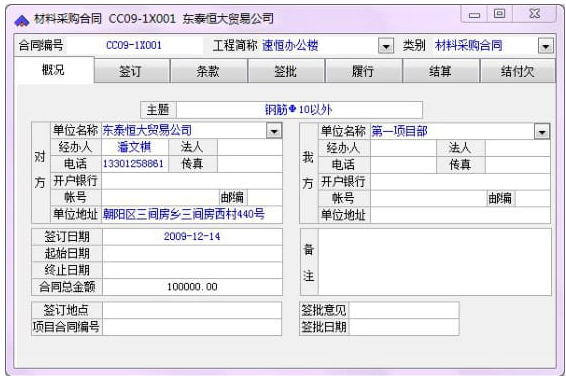Click the 类别 value 材料采购合同
This screenshot has height=376, width=566.
pyautogui.click(x=468, y=45)
